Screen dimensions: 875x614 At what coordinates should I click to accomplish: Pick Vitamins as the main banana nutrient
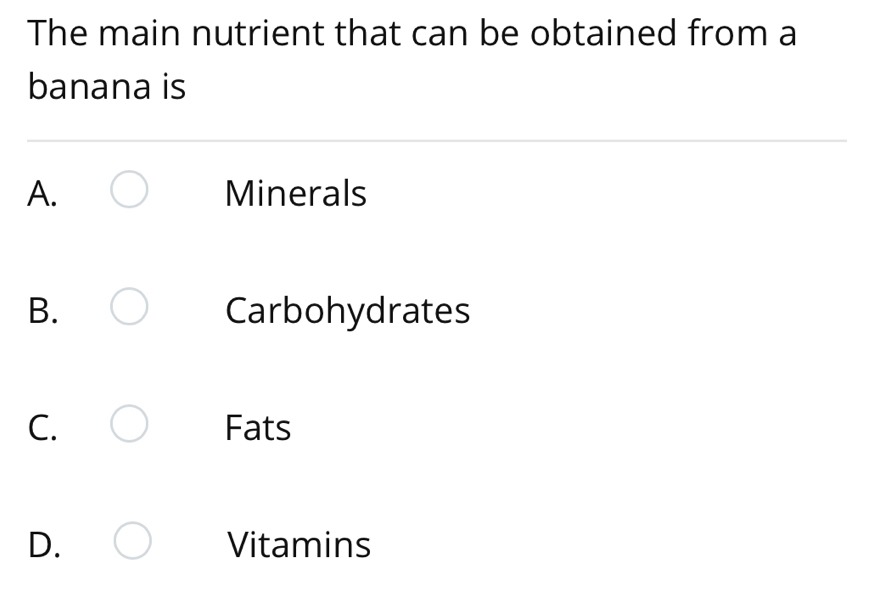pyautogui.click(x=130, y=542)
